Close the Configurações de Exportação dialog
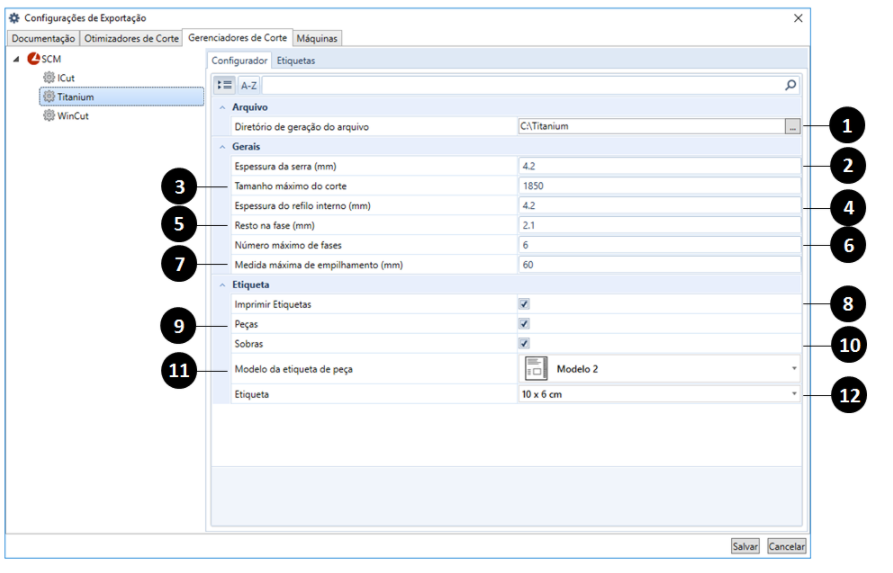893x573 pixels. tap(798, 18)
